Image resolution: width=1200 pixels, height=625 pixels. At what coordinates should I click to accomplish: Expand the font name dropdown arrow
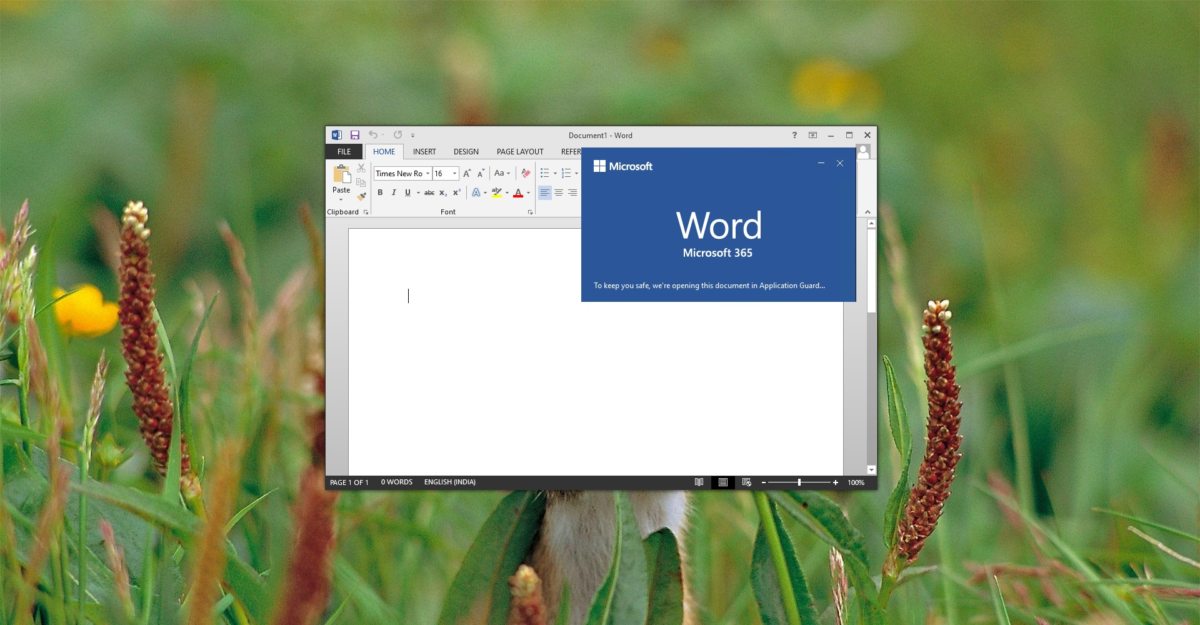[x=427, y=174]
